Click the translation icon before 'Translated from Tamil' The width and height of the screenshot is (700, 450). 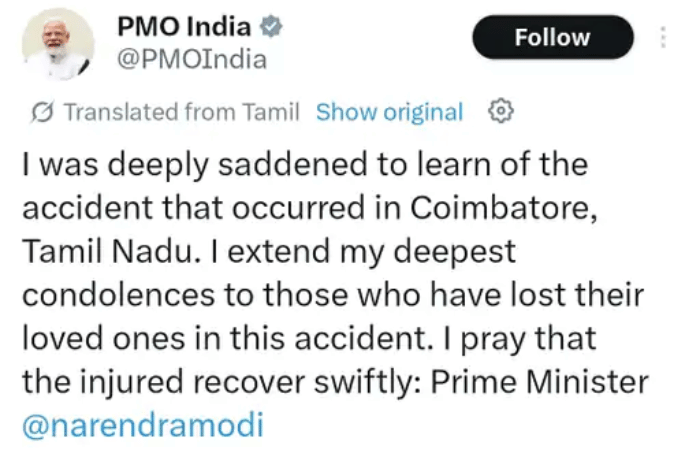click(x=43, y=112)
